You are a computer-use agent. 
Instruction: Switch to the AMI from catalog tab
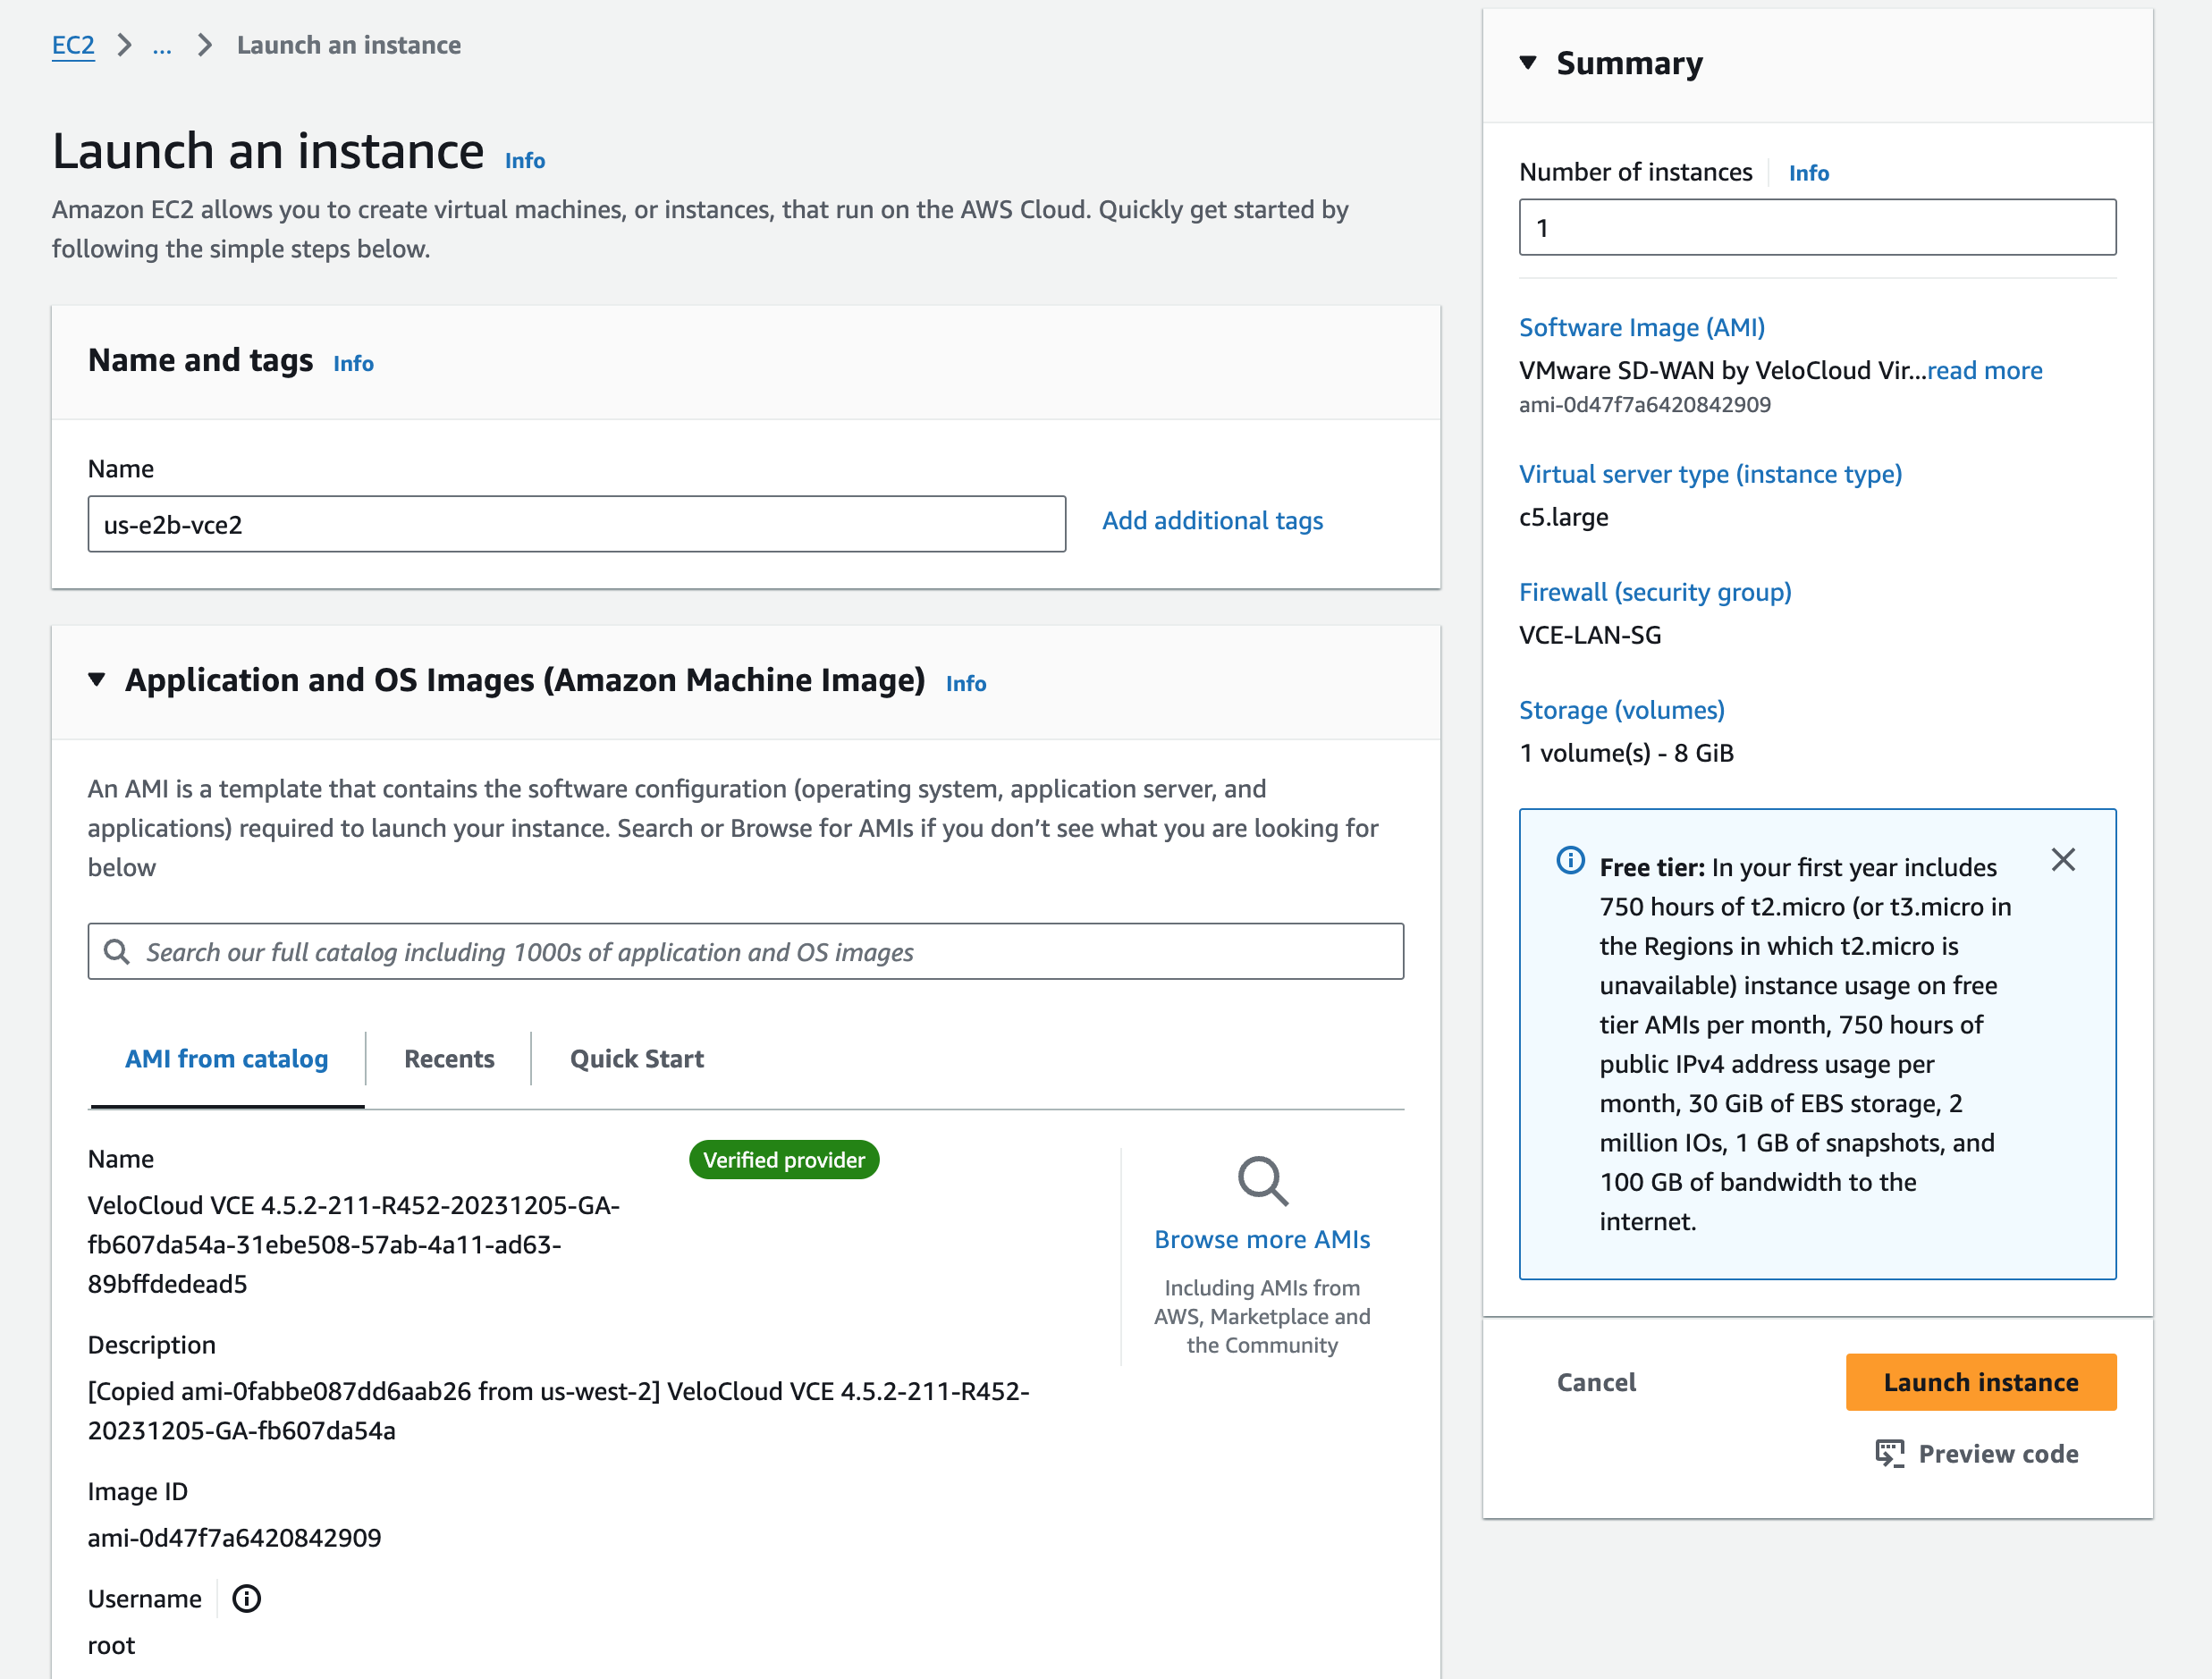227,1059
